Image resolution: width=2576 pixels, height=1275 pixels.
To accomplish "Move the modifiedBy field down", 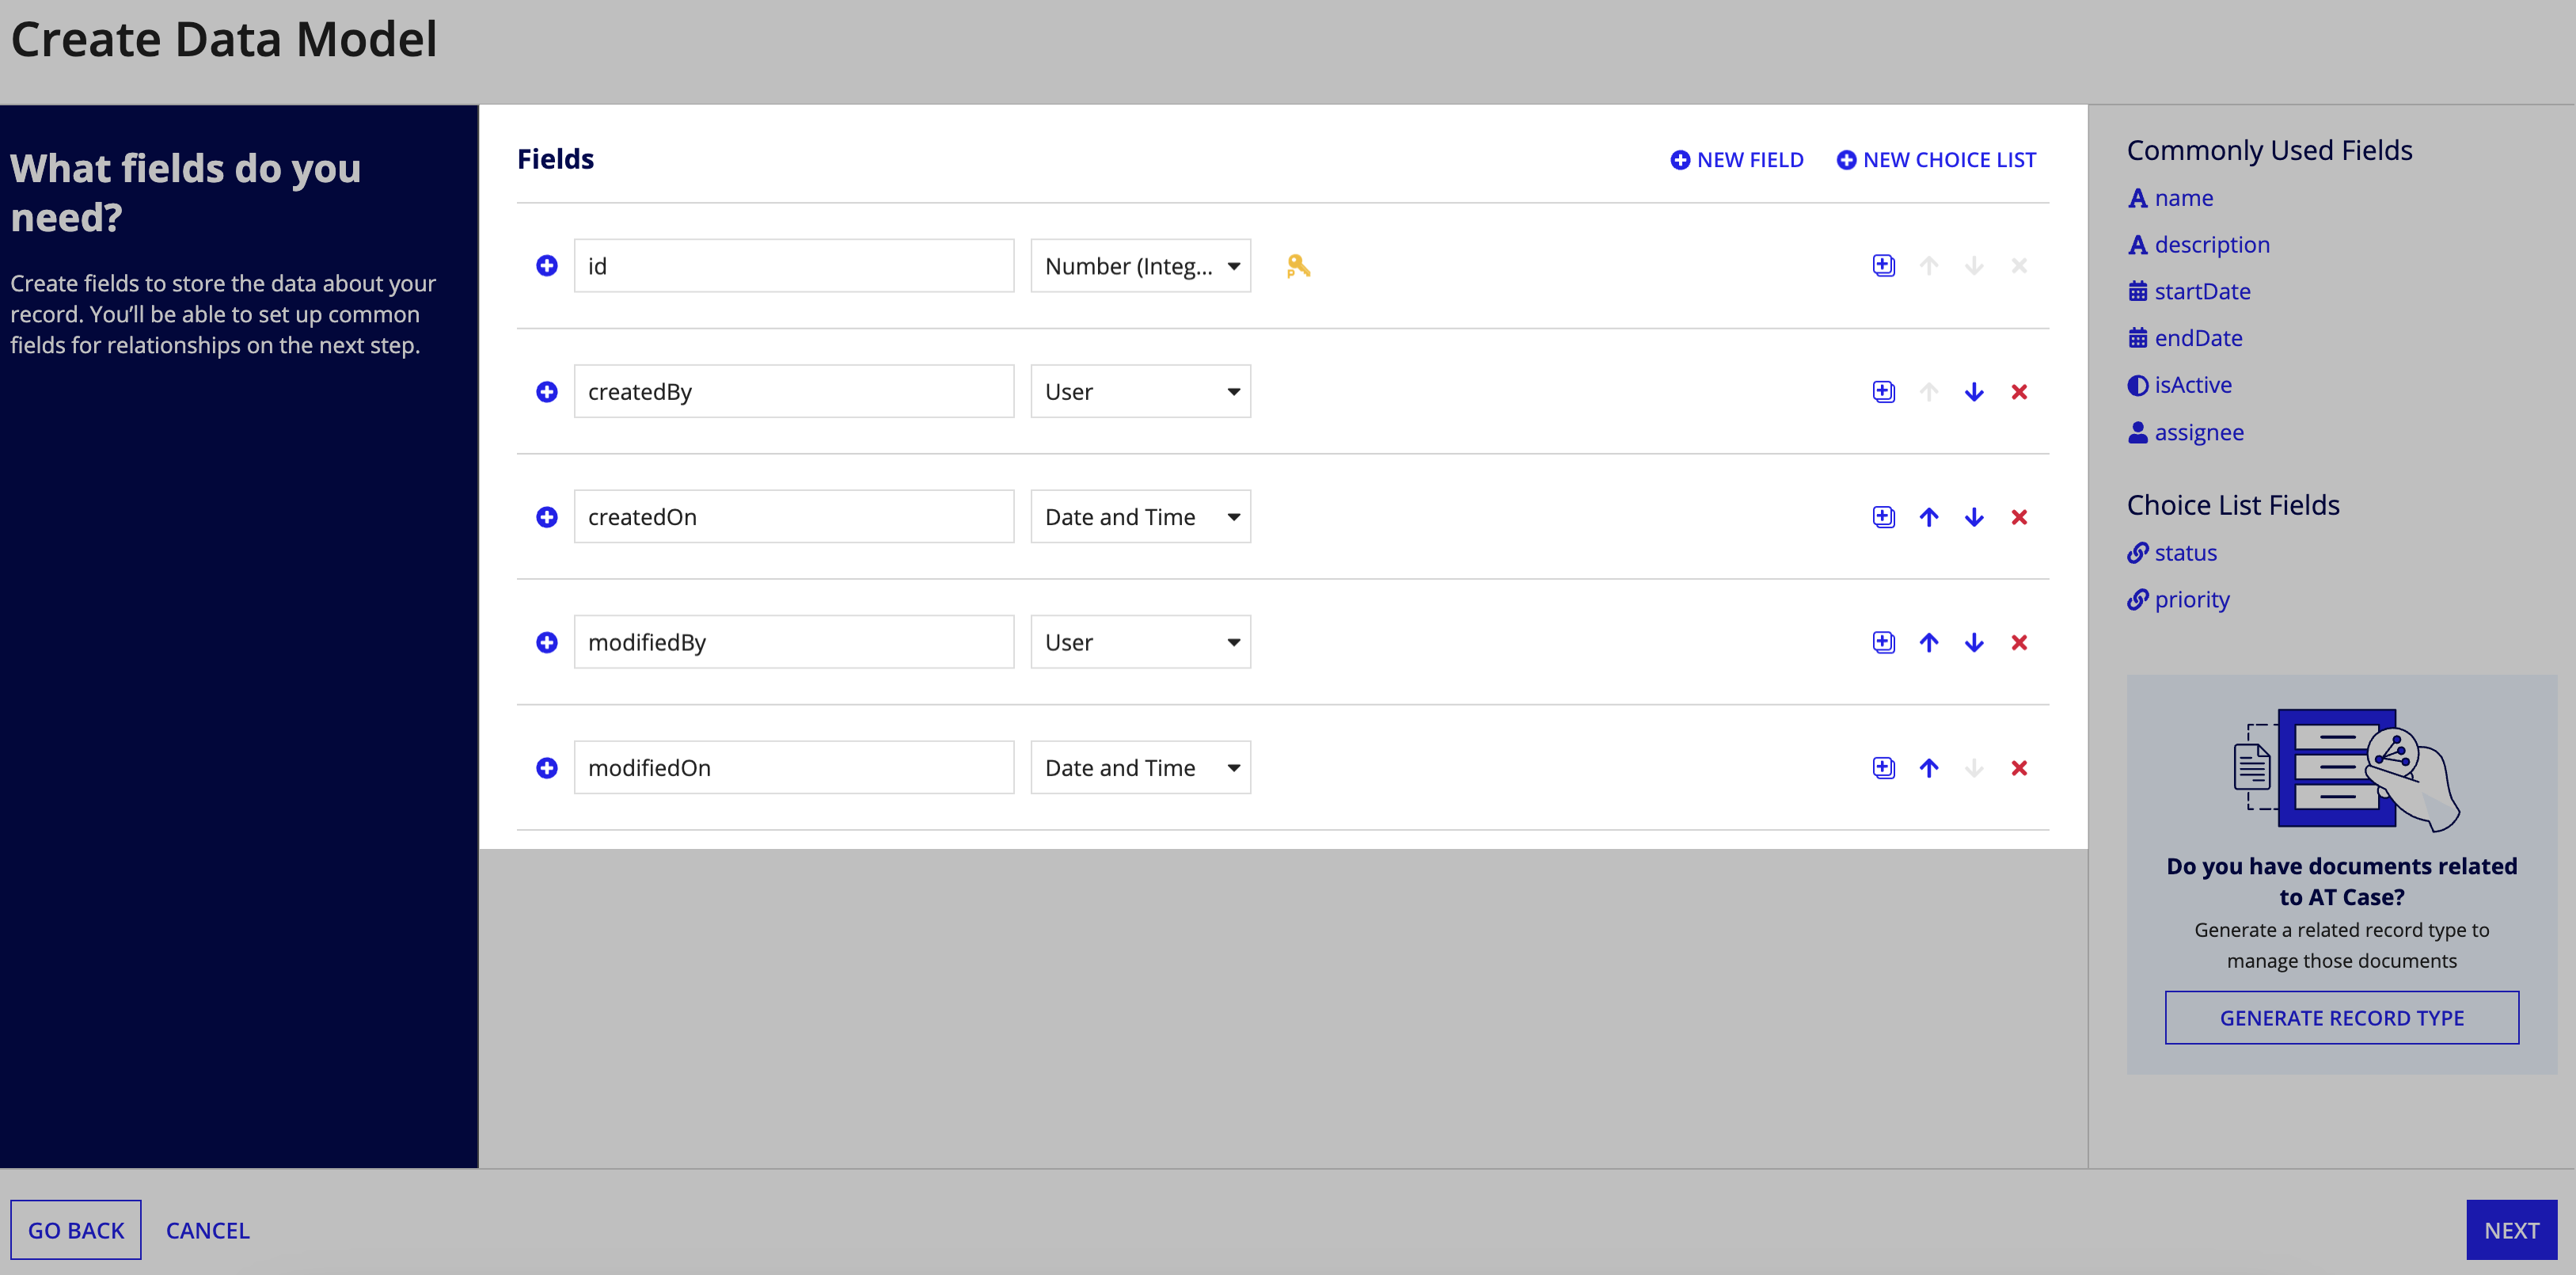I will (1974, 642).
